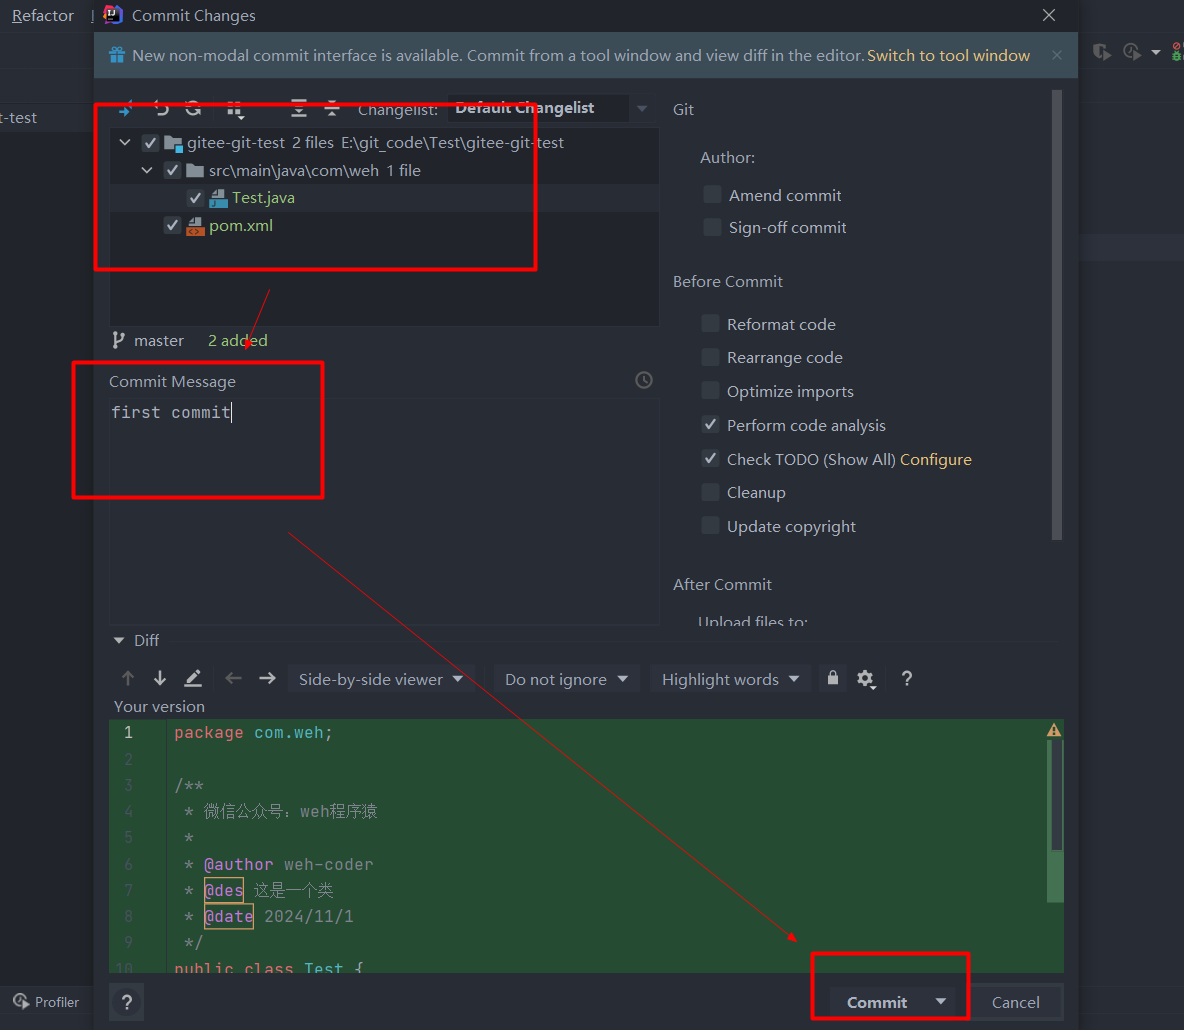Uncheck the pom.xml checkbox
This screenshot has width=1184, height=1030.
point(172,225)
